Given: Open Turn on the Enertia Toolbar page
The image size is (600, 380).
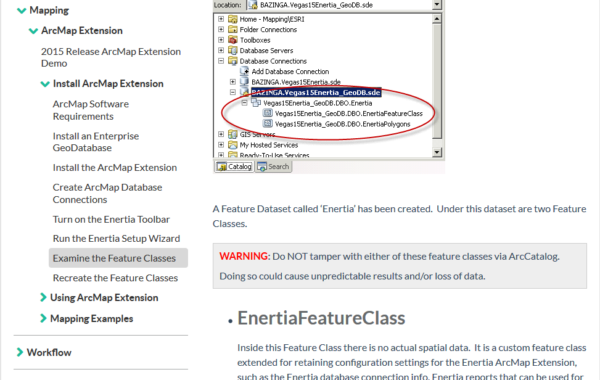Looking at the screenshot, I should point(111,219).
